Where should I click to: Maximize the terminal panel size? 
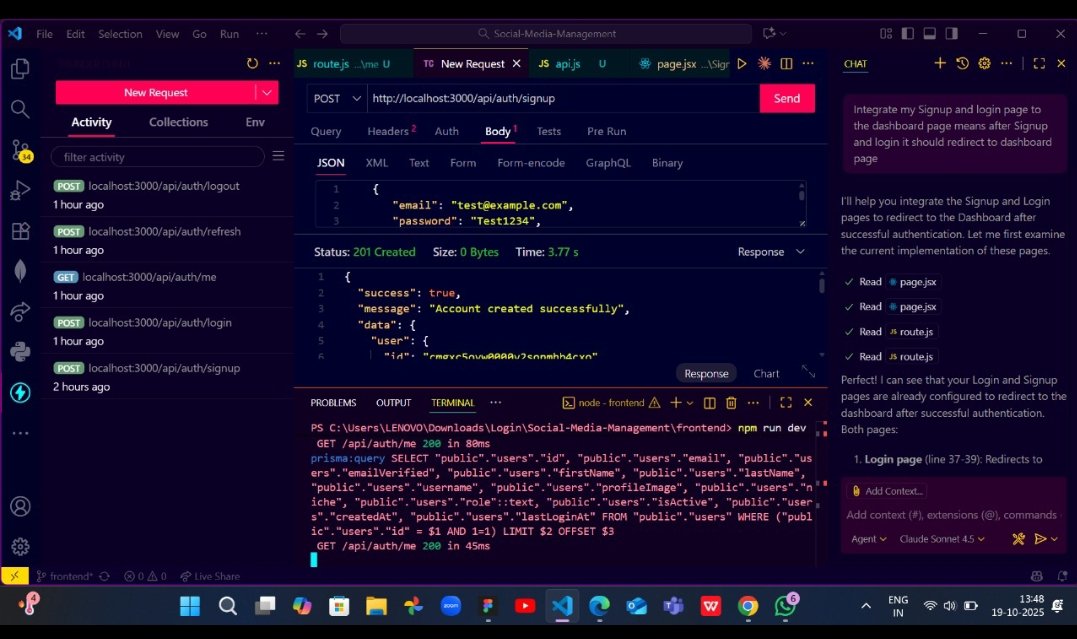(786, 403)
